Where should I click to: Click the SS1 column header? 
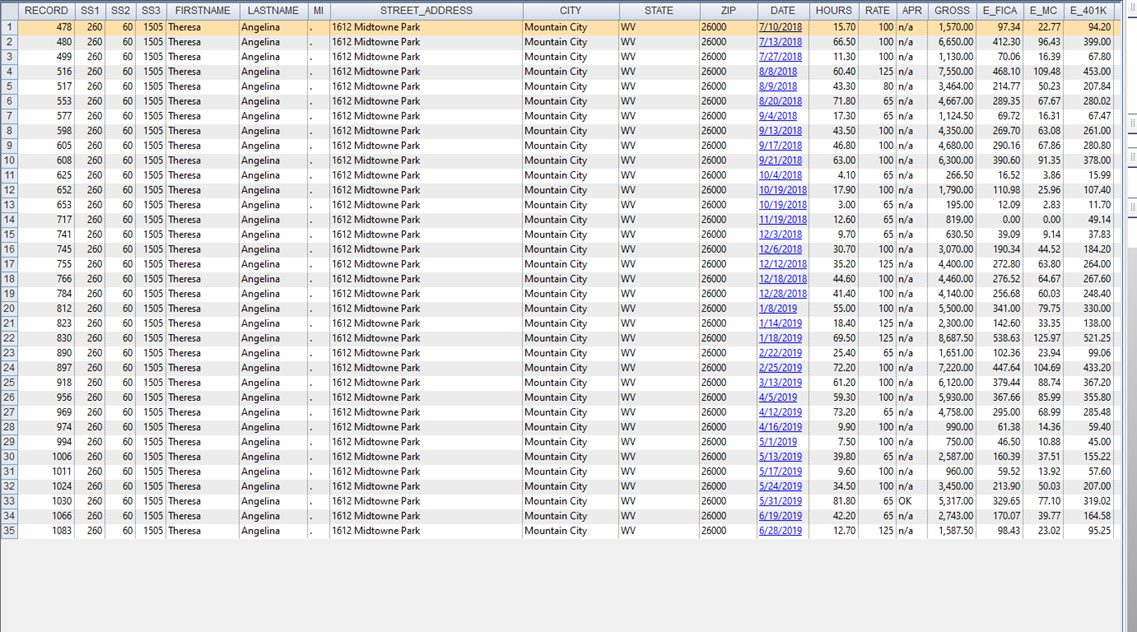pyautogui.click(x=90, y=10)
